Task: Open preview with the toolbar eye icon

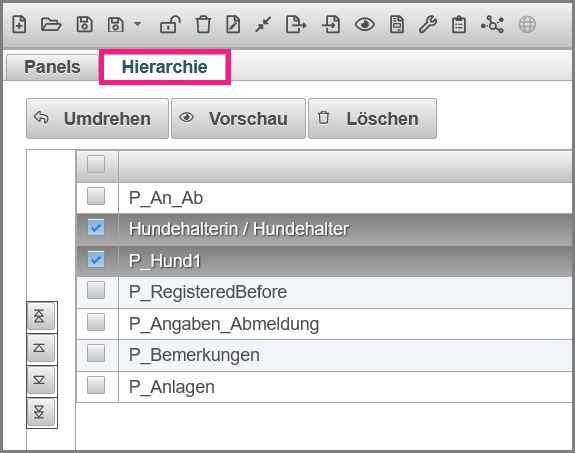Action: [365, 25]
